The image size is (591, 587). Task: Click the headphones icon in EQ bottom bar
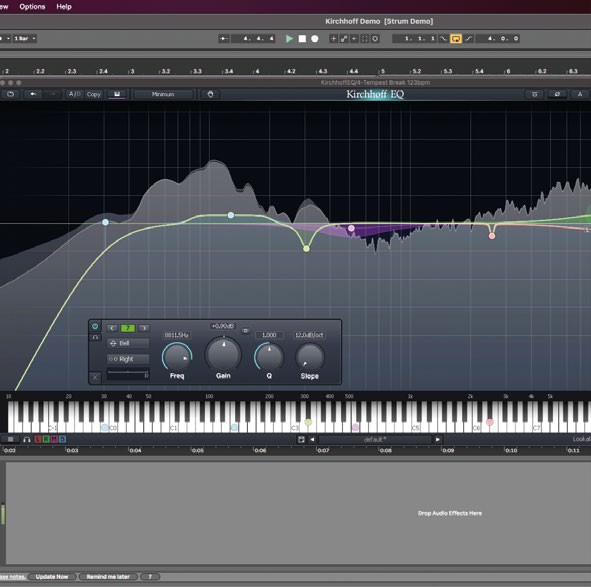pyautogui.click(x=26, y=439)
